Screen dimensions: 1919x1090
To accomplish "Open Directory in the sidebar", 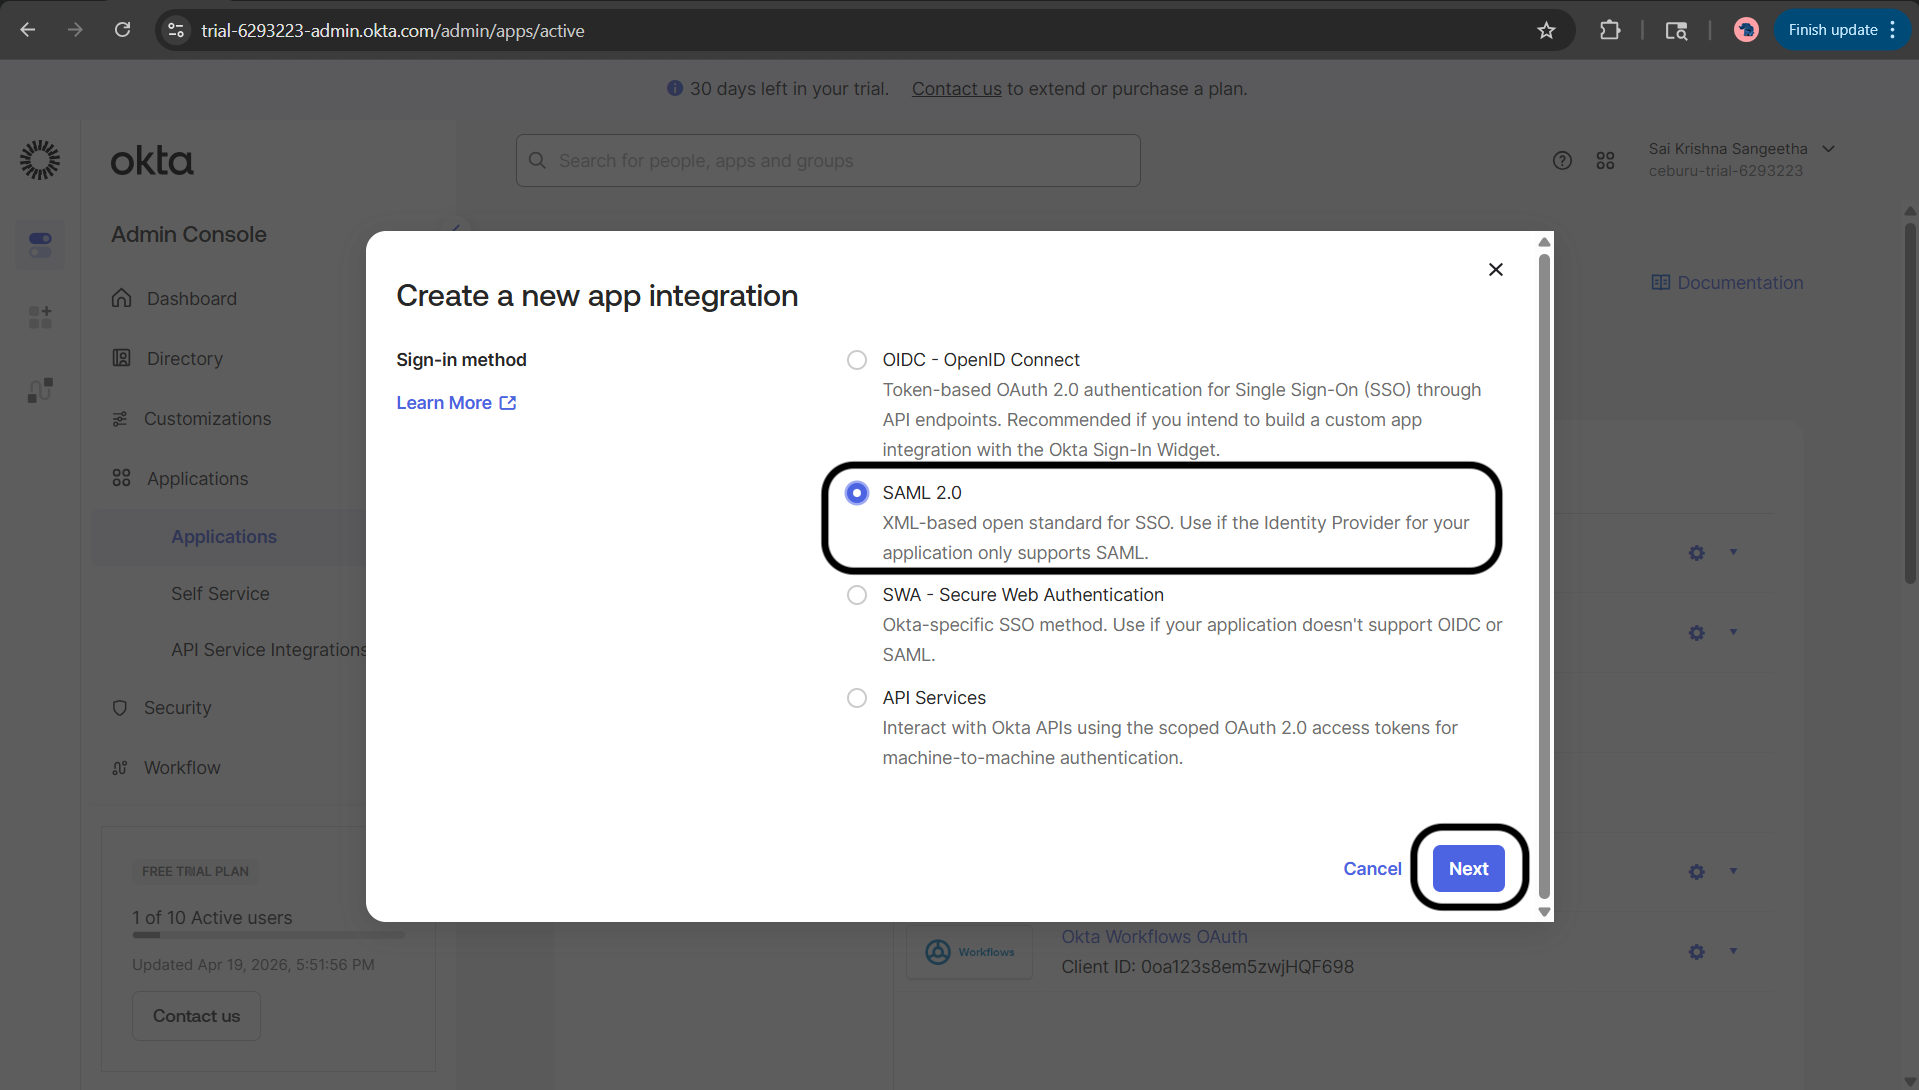I will [x=185, y=359].
